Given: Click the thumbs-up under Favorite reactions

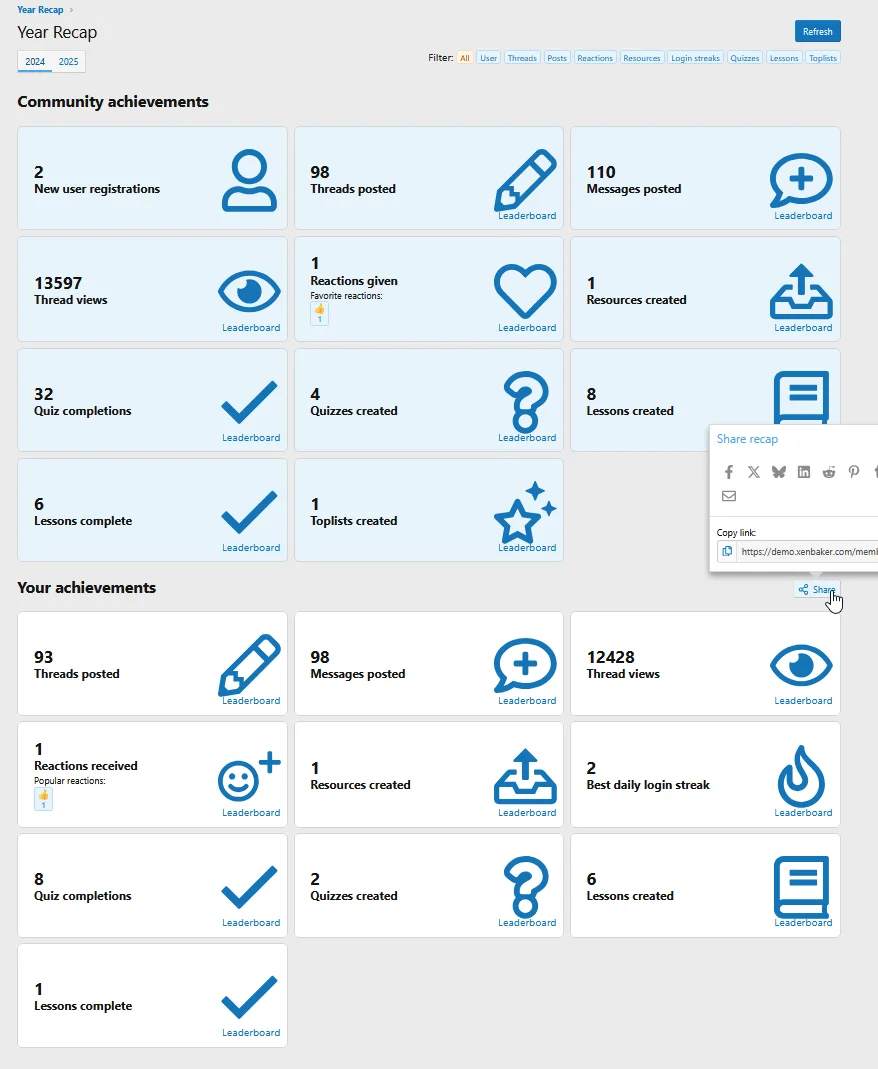Looking at the screenshot, I should point(320,313).
